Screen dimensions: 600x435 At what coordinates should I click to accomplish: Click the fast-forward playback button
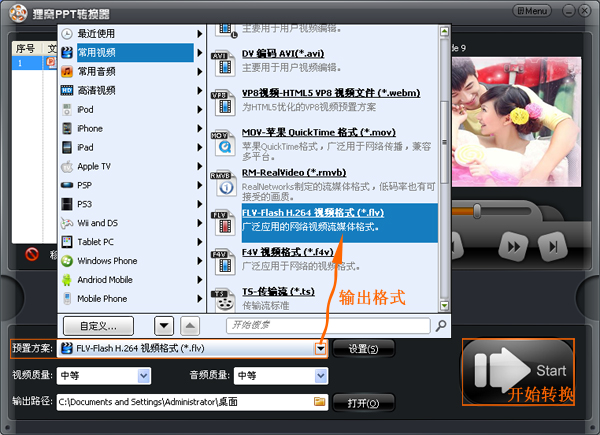pos(514,246)
